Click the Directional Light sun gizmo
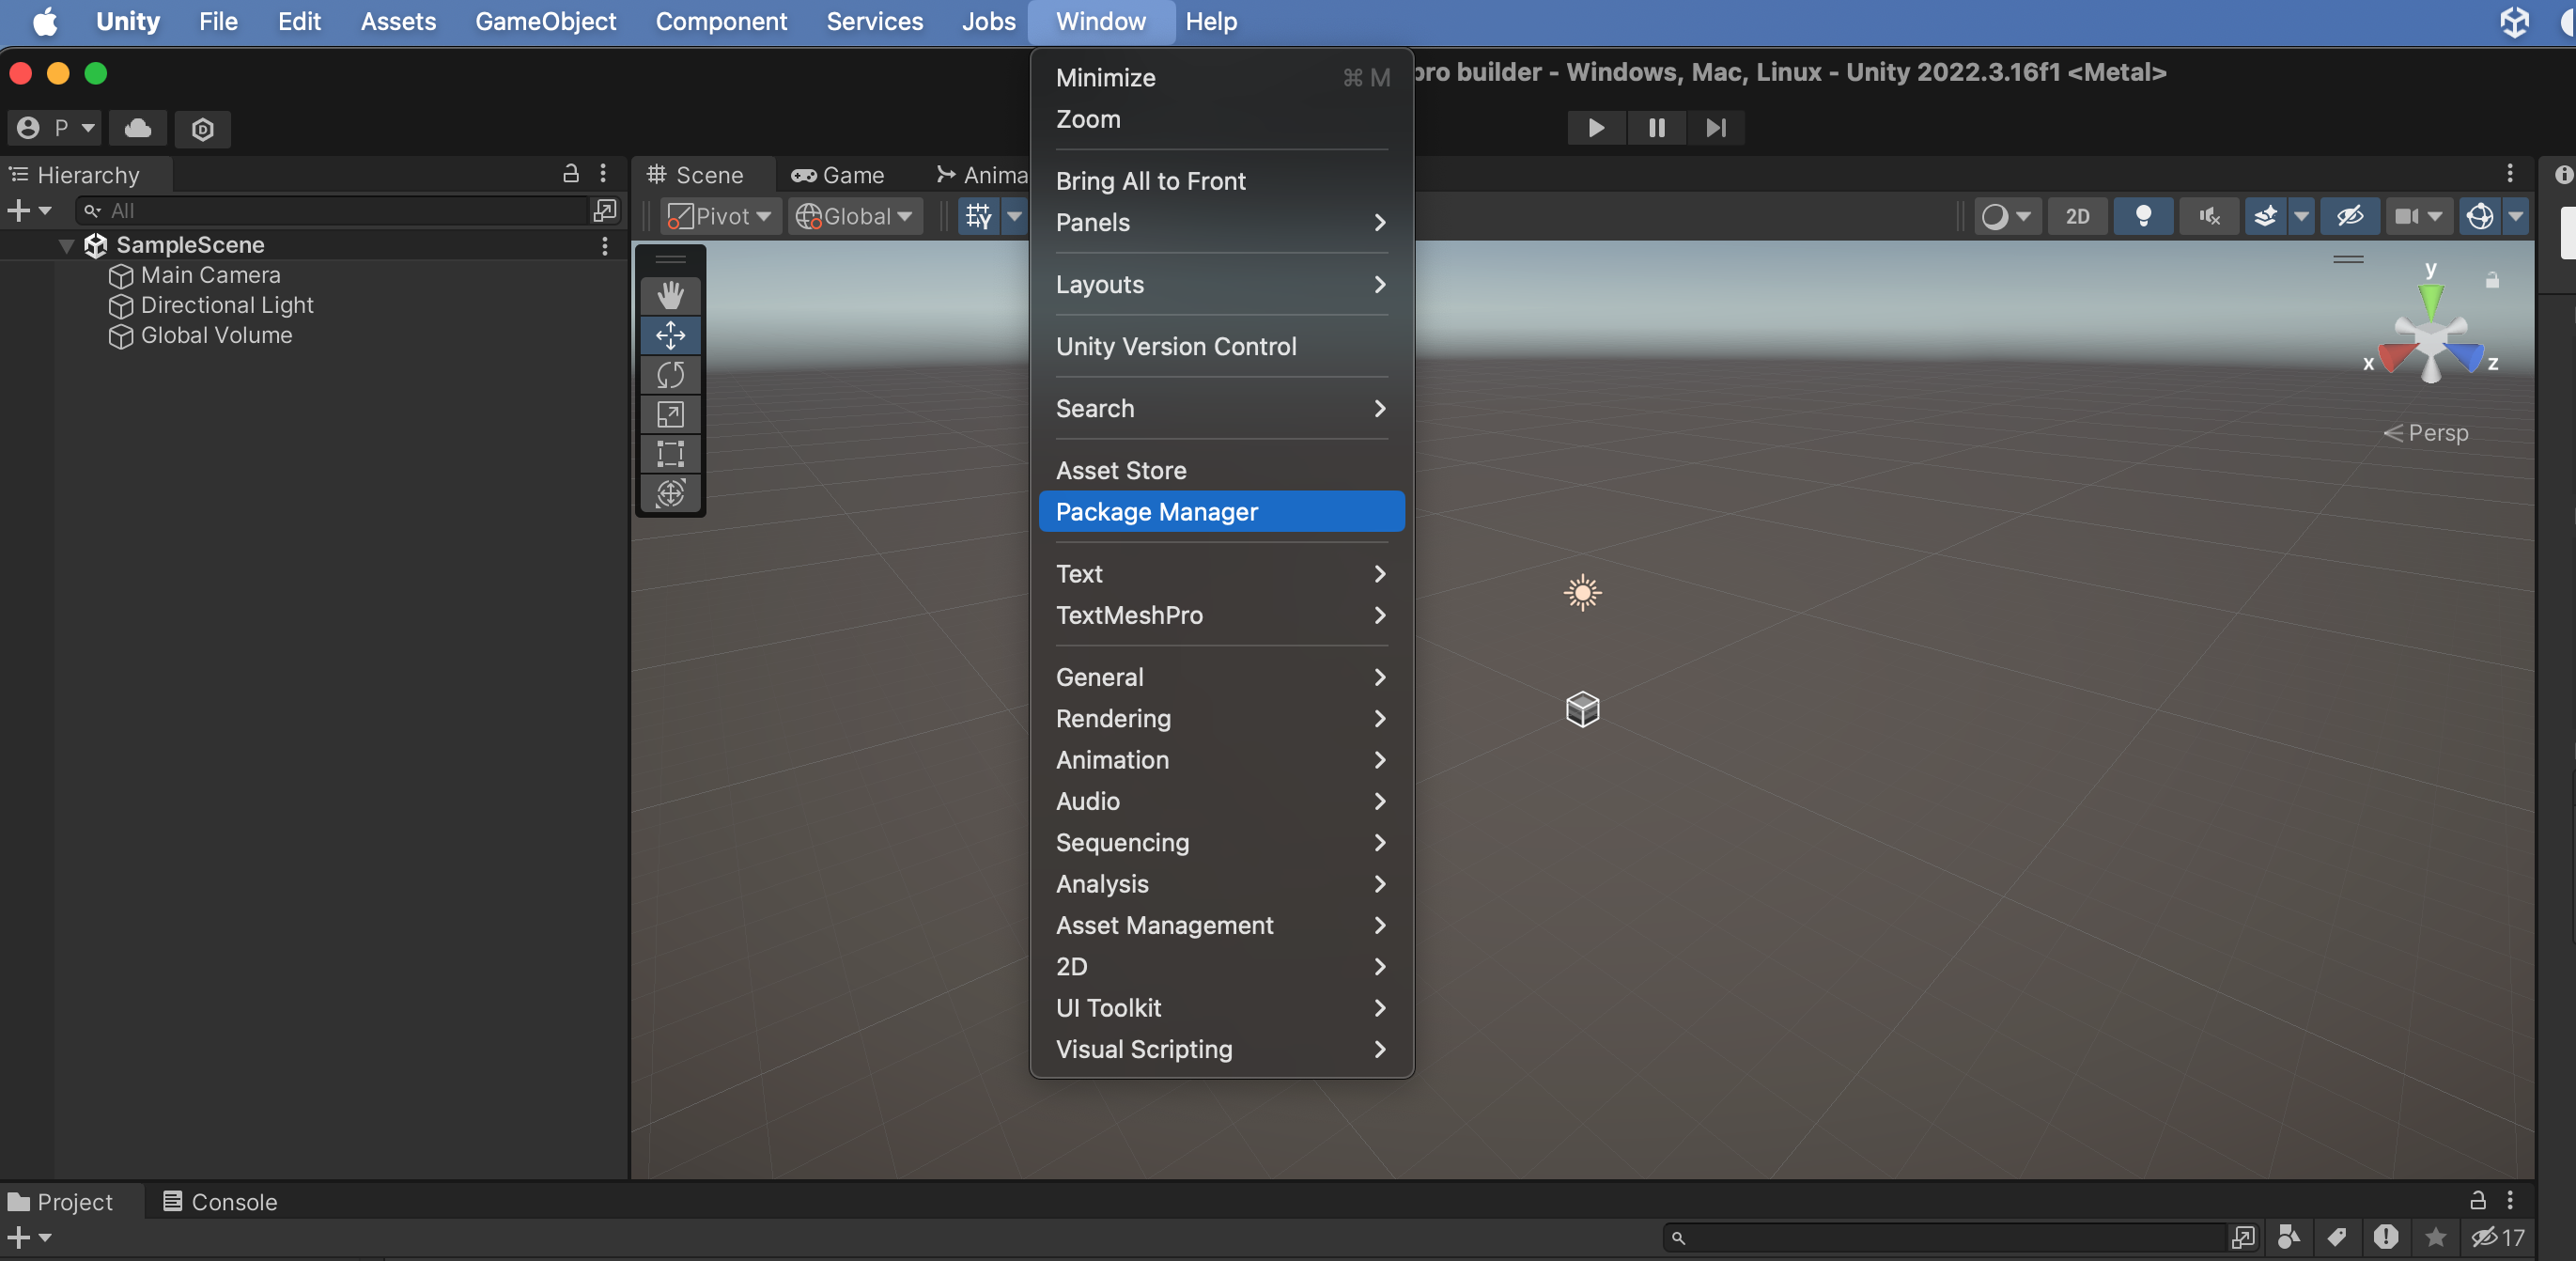2576x1261 pixels. (x=1582, y=593)
